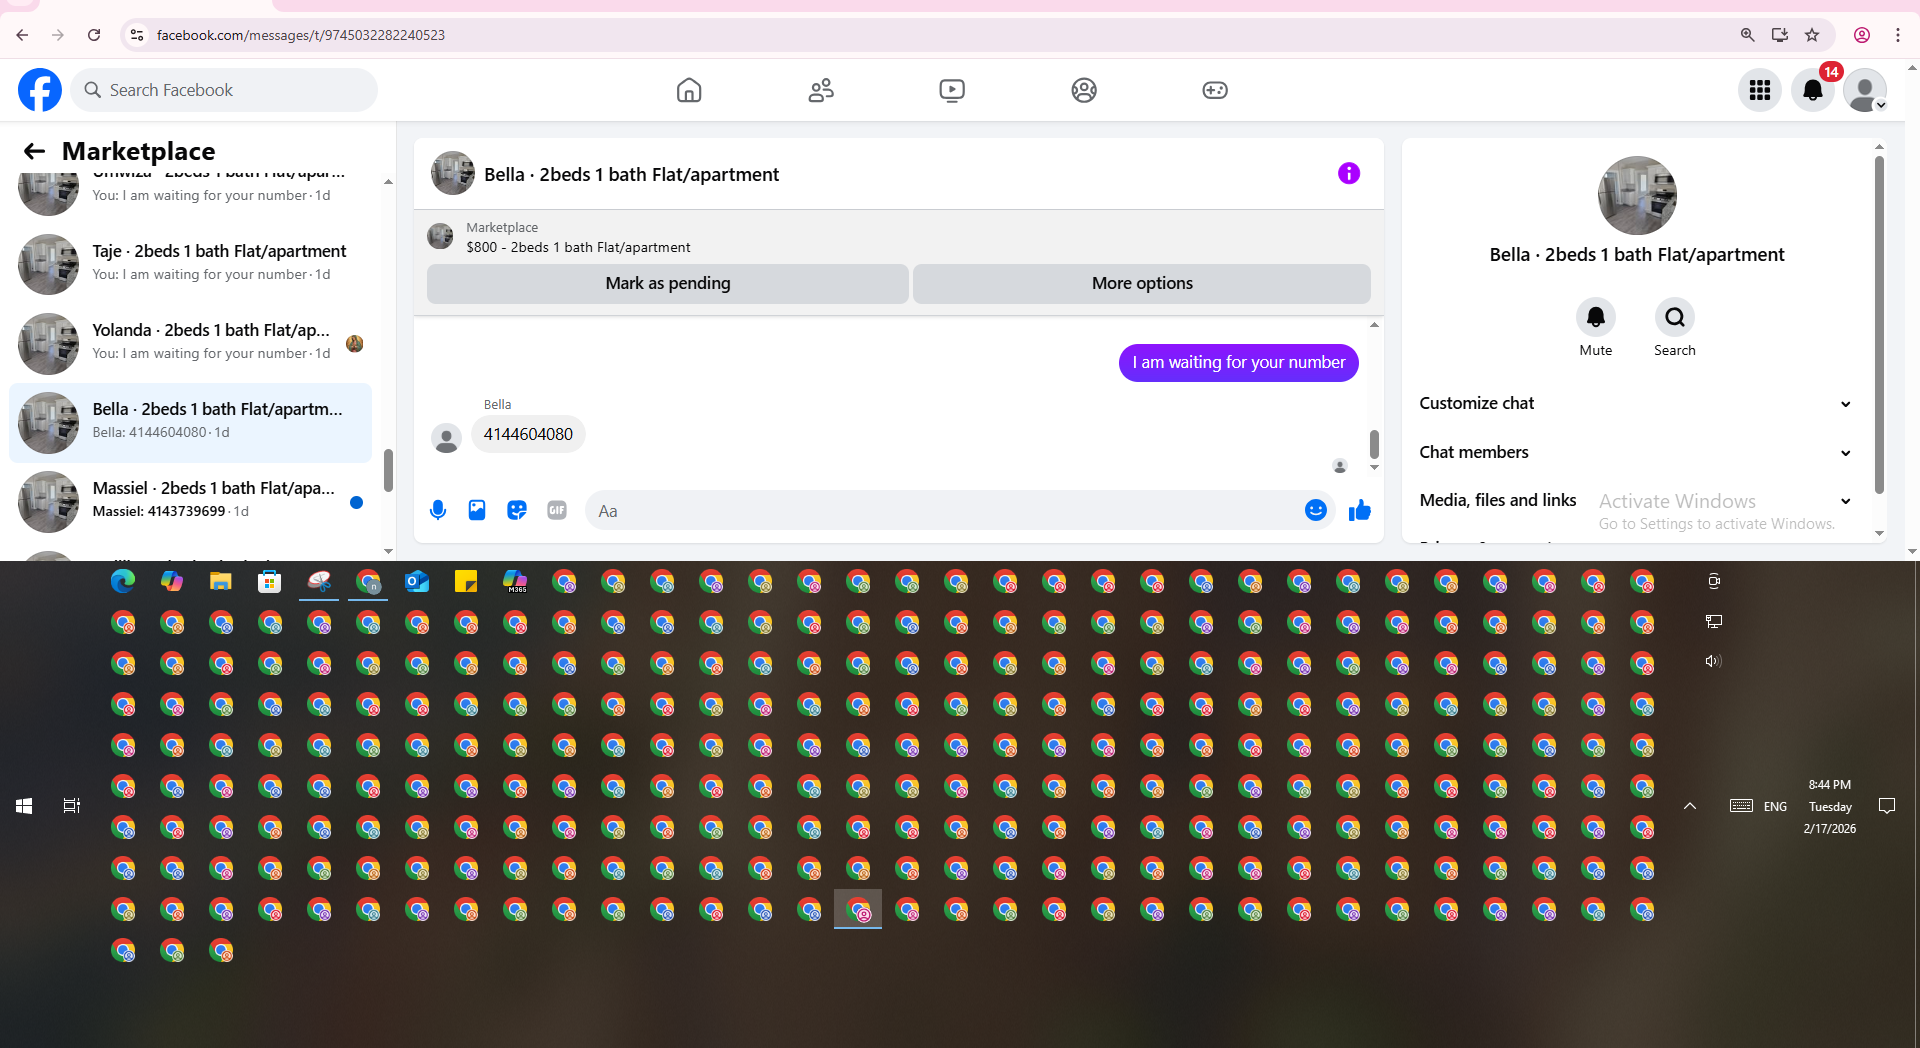This screenshot has width=1920, height=1048.
Task: Open the Video (Watch) icon
Action: [x=952, y=90]
